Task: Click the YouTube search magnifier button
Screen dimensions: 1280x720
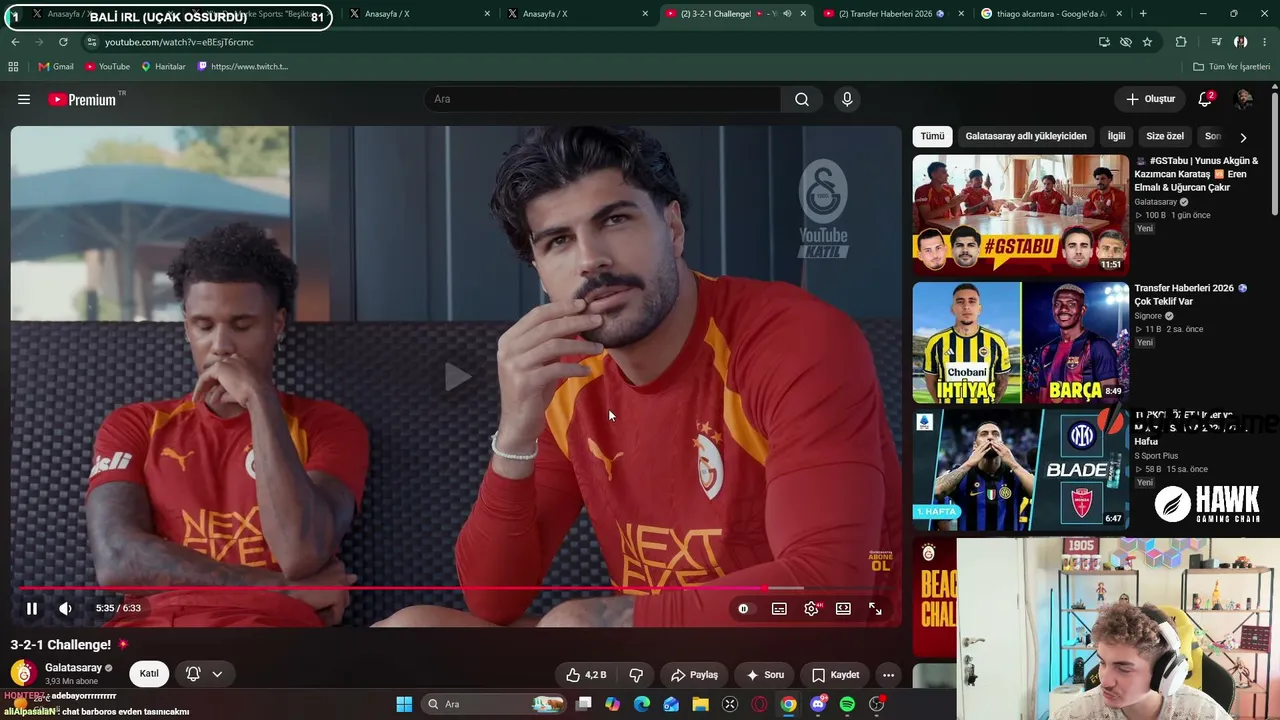Action: point(802,99)
